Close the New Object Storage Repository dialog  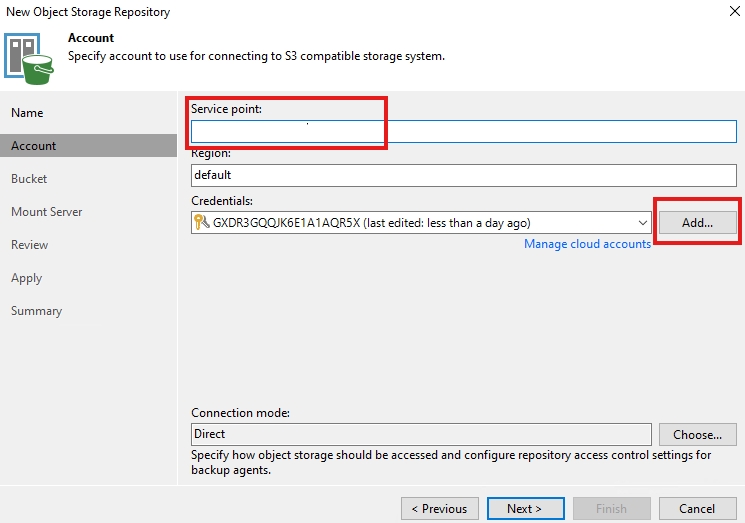pyautogui.click(x=723, y=12)
